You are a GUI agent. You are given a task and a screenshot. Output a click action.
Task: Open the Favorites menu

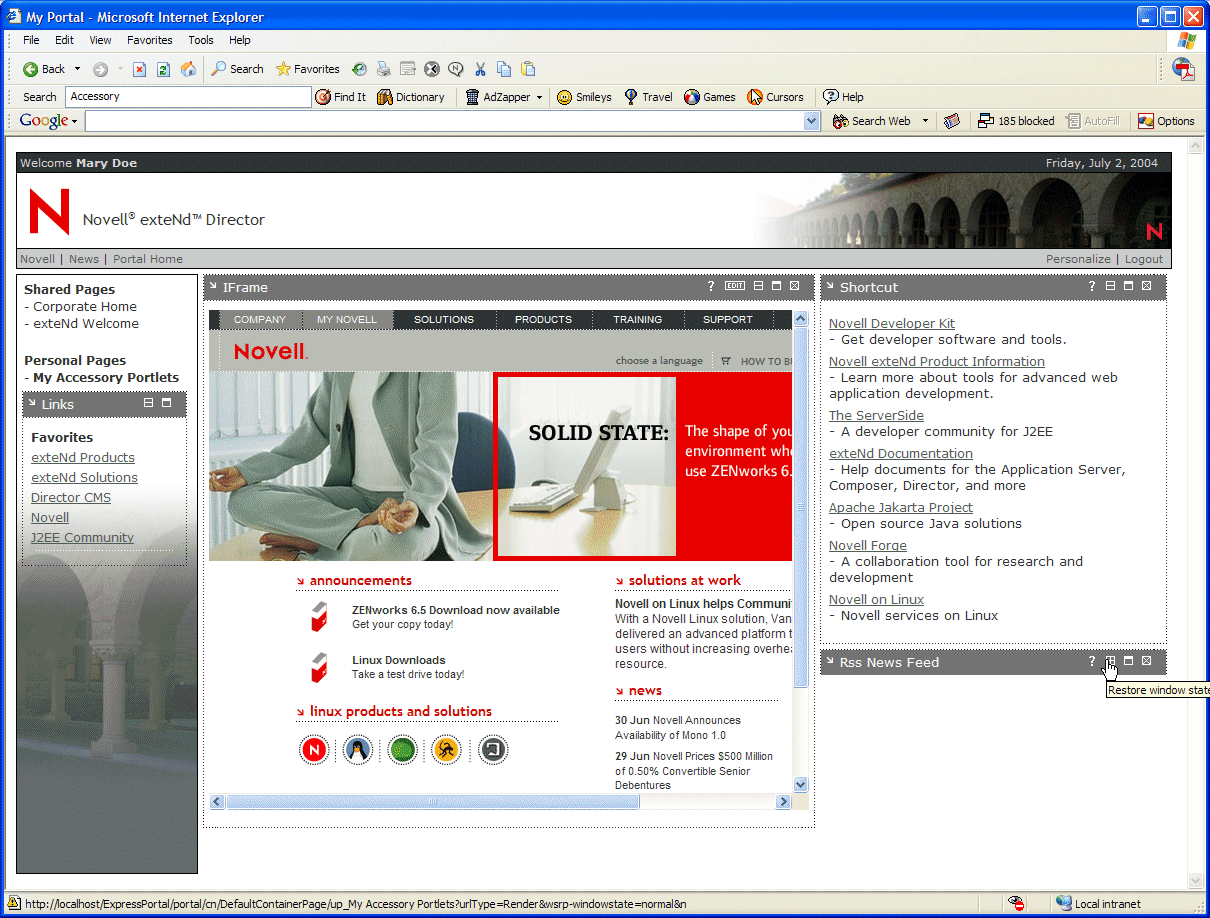click(149, 40)
